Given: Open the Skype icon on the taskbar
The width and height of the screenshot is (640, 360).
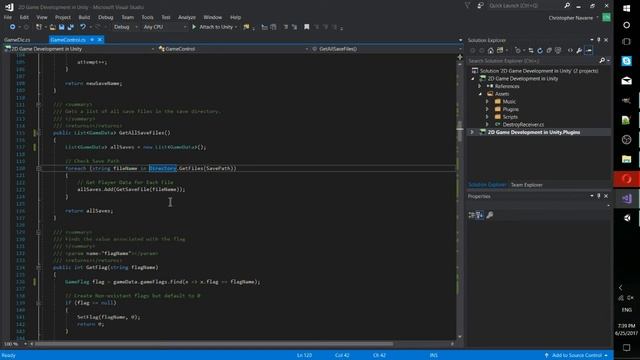Looking at the screenshot, I should 627,61.
